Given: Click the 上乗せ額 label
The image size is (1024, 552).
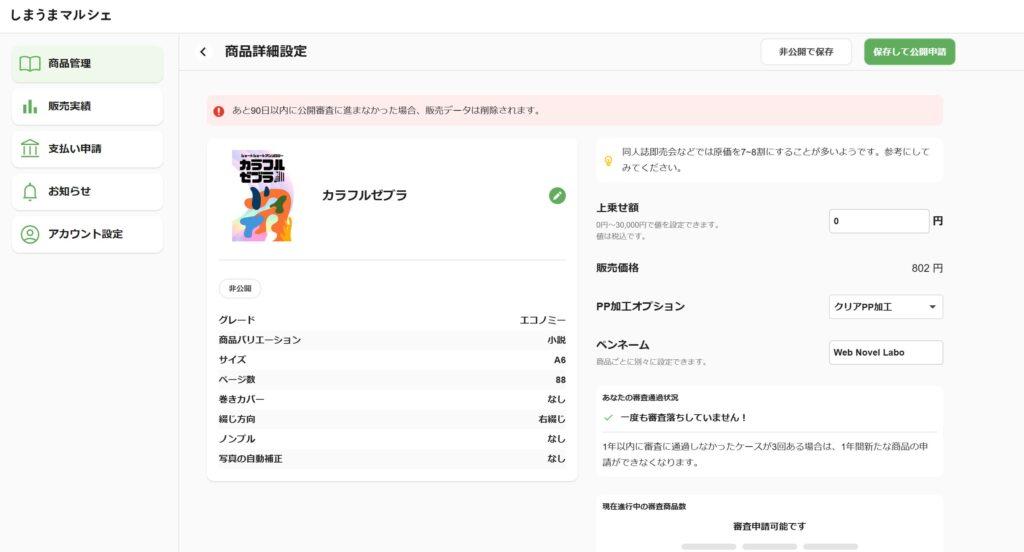Looking at the screenshot, I should (617, 208).
